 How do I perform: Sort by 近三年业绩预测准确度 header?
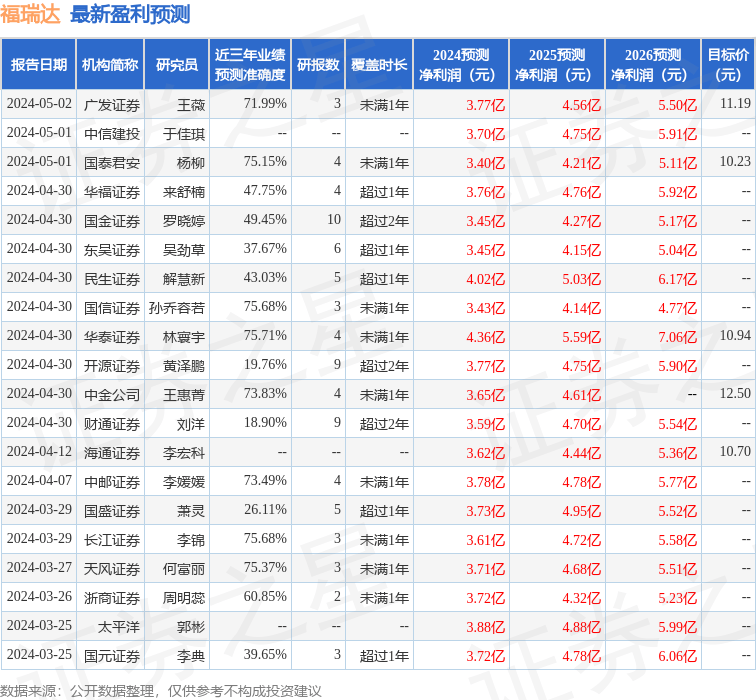pos(249,65)
